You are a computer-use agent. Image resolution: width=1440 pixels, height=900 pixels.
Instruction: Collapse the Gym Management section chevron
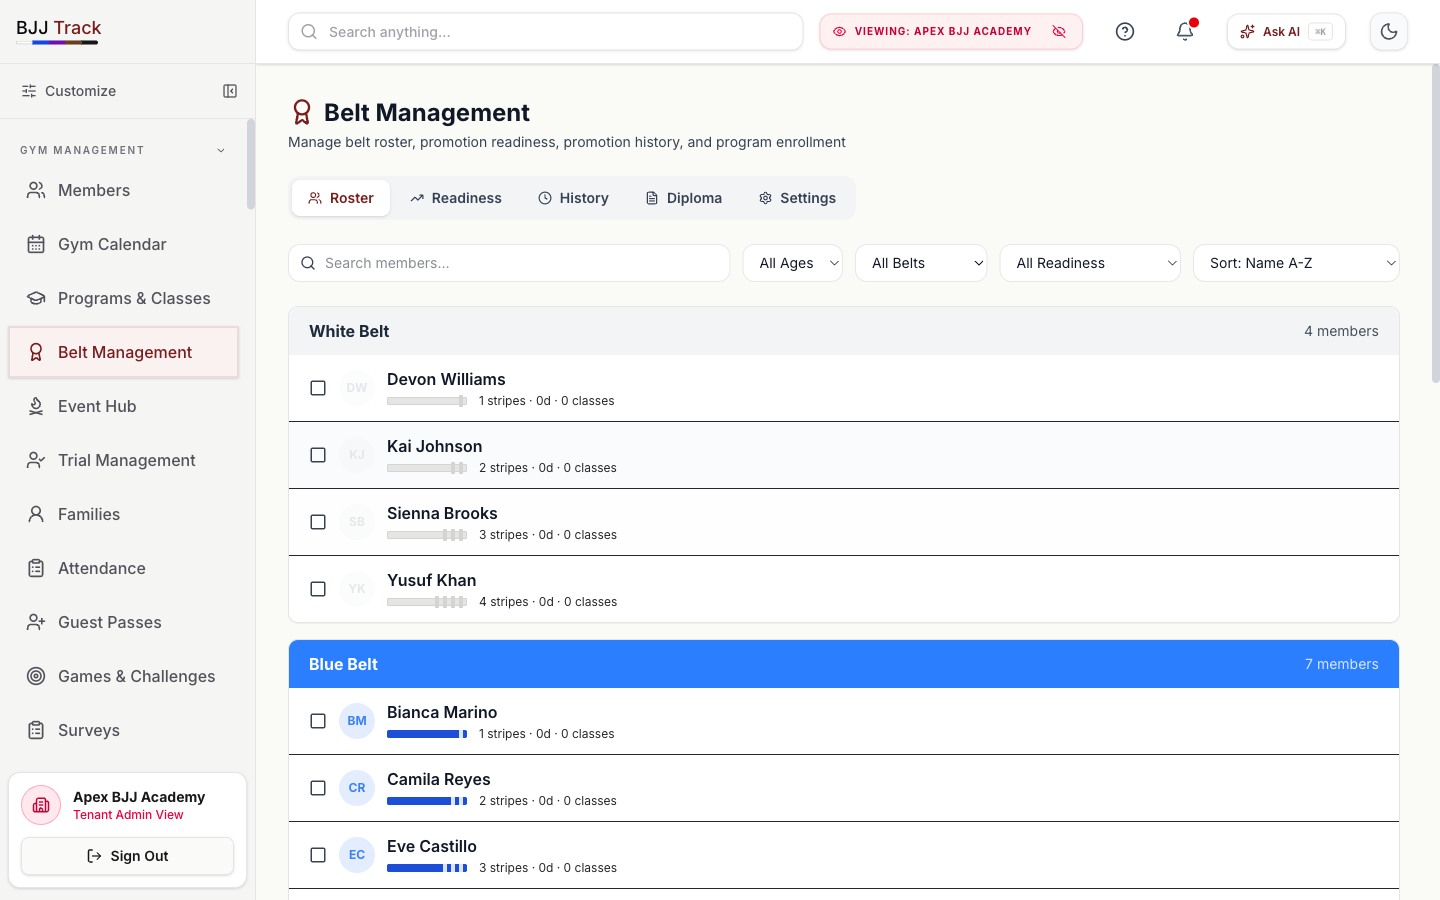coord(221,150)
